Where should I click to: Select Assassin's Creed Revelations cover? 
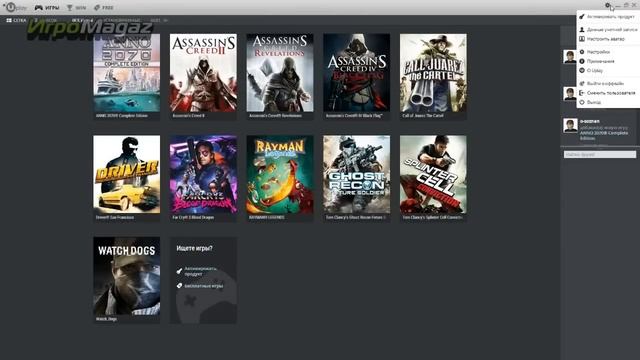coord(280,73)
